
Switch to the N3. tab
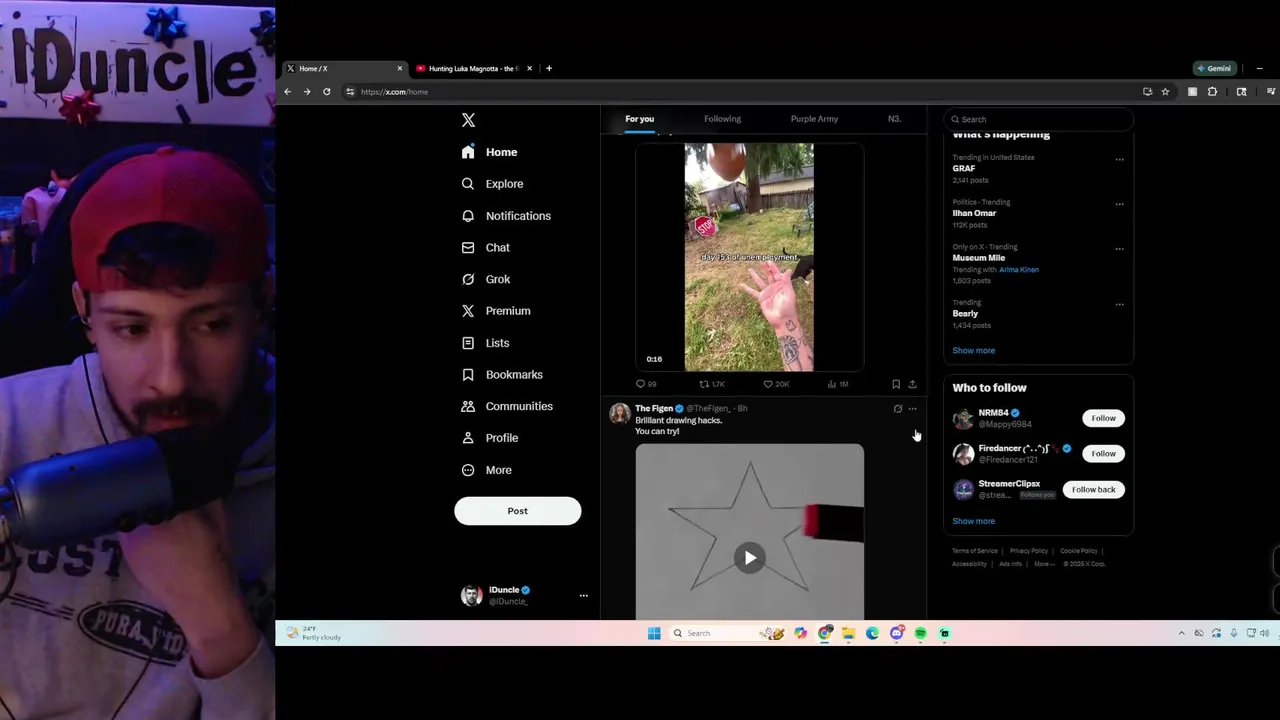point(894,119)
